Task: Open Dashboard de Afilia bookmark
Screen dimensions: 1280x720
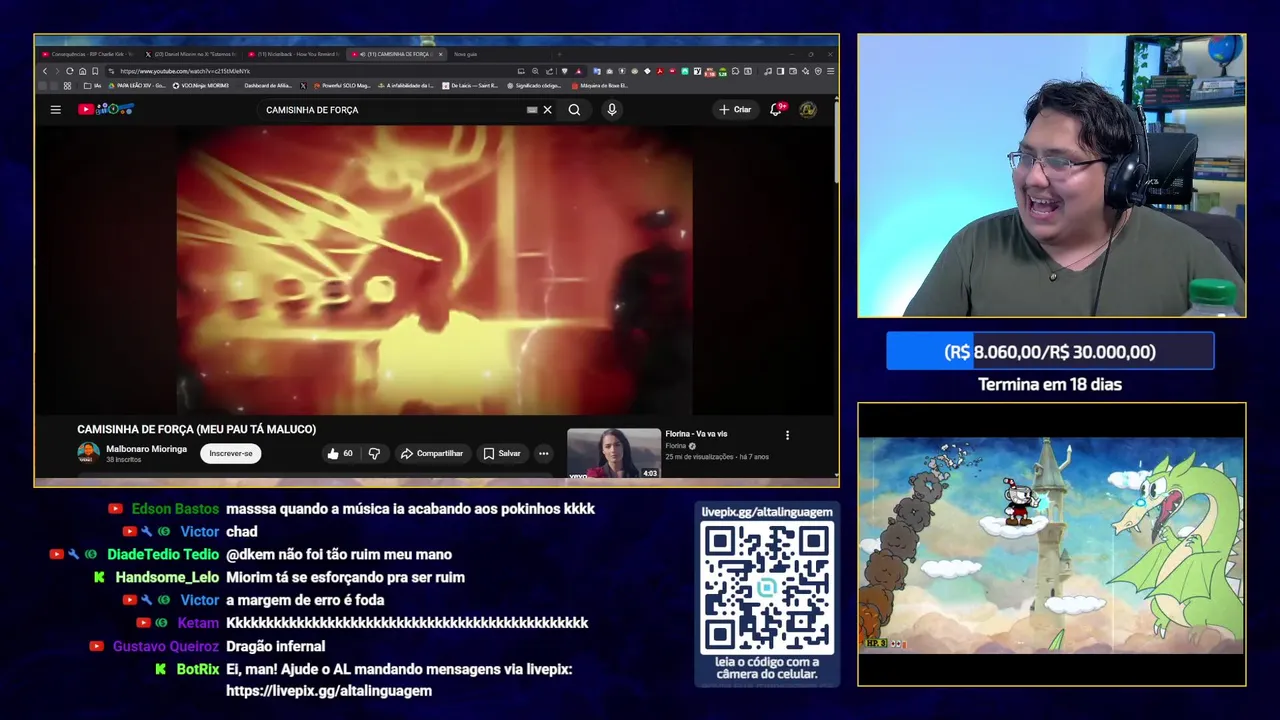Action: (x=267, y=86)
